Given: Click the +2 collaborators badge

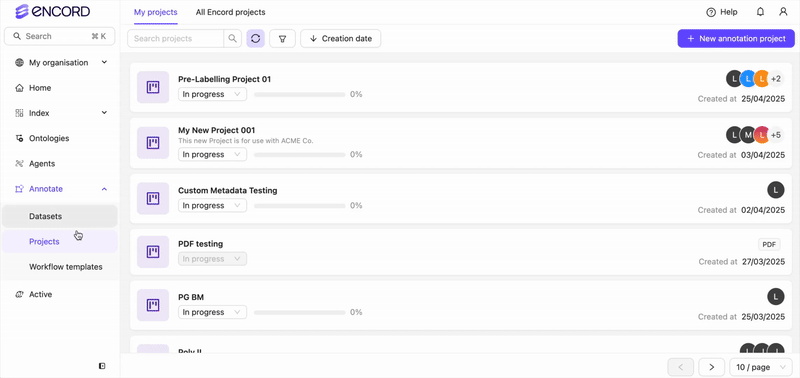Looking at the screenshot, I should (x=776, y=79).
